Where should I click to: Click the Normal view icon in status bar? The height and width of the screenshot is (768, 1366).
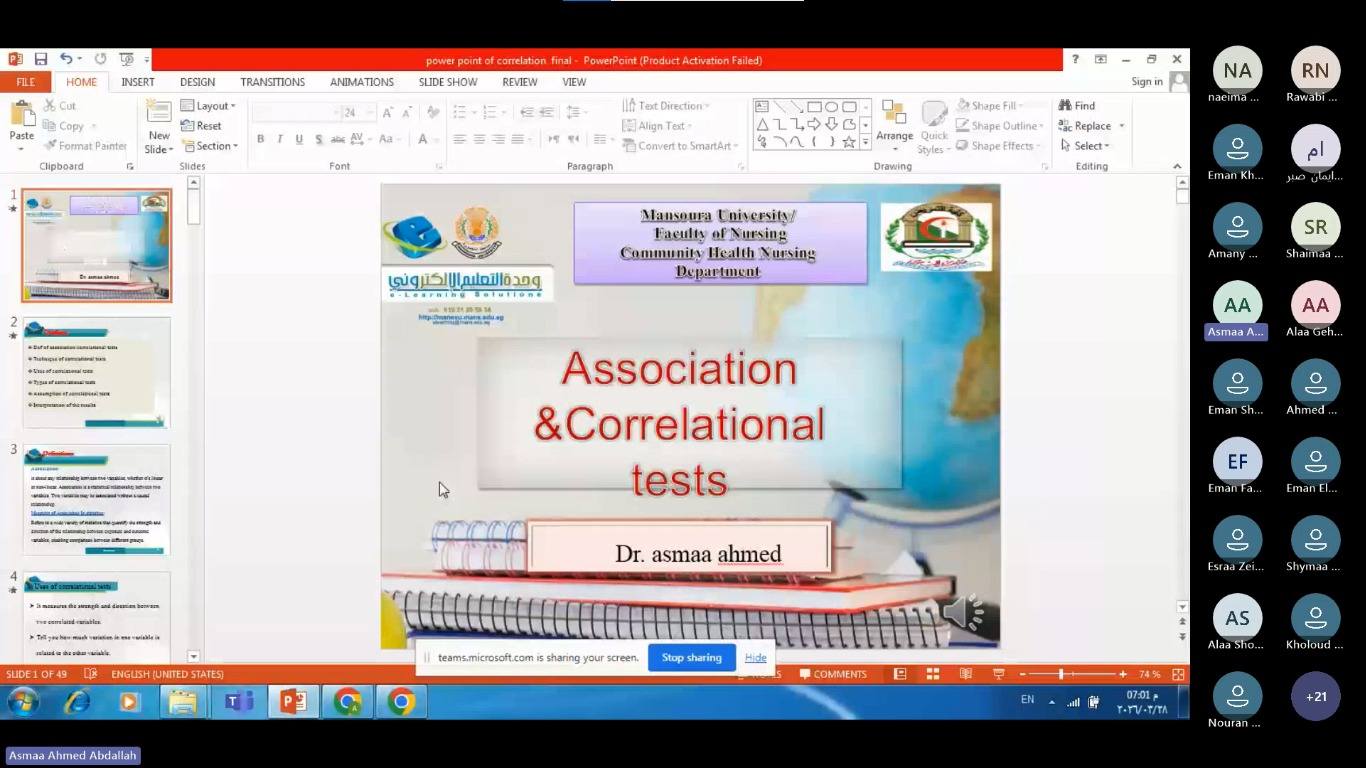coord(900,674)
